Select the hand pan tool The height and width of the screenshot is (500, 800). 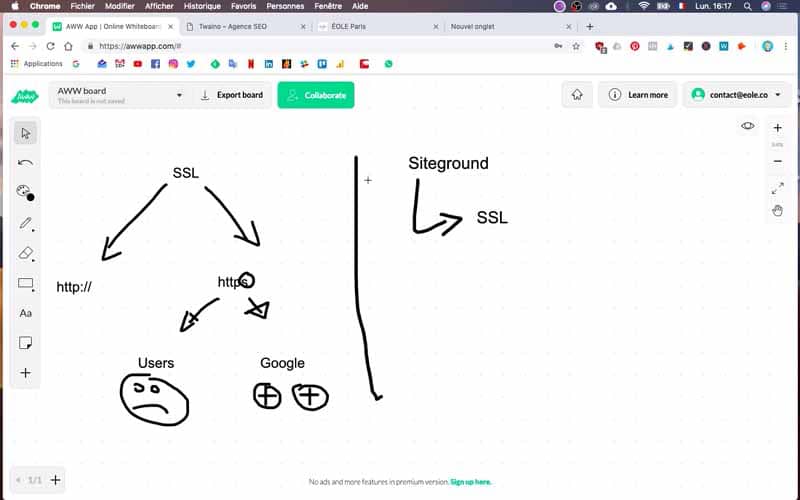tap(777, 210)
